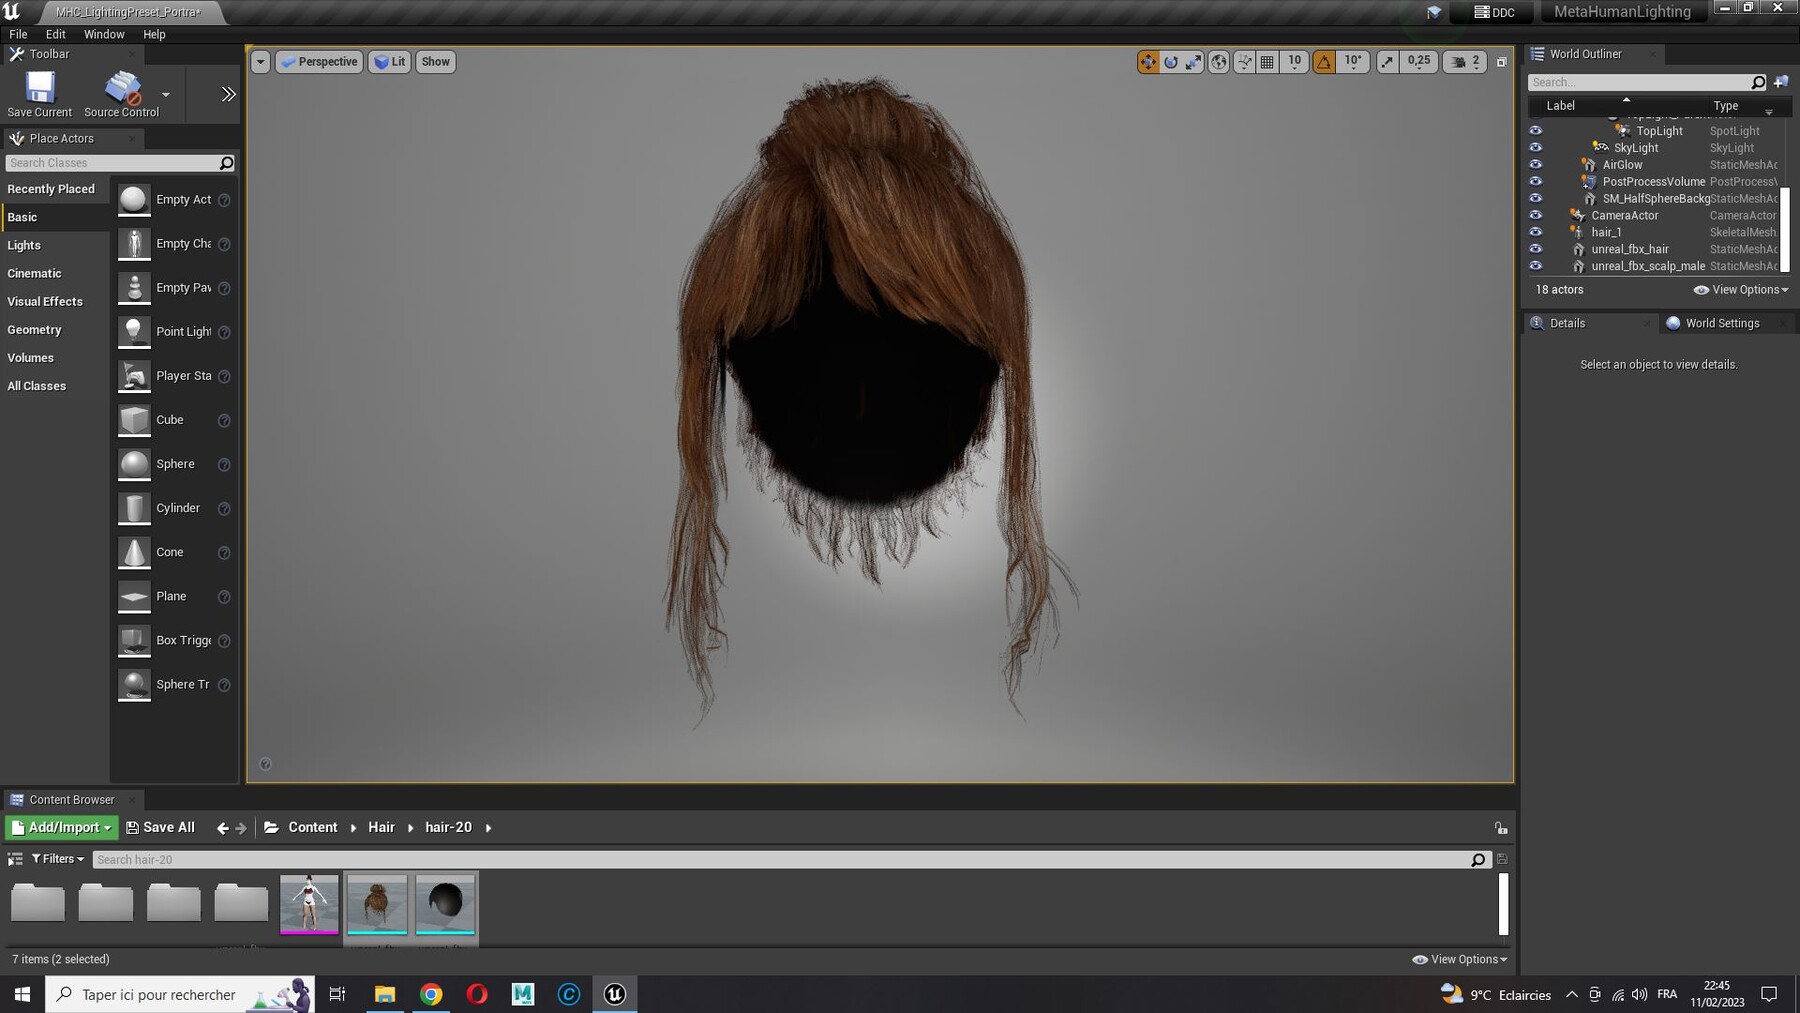Click the Save Current toolbar icon
Viewport: 1800px width, 1013px height.
pos(40,94)
